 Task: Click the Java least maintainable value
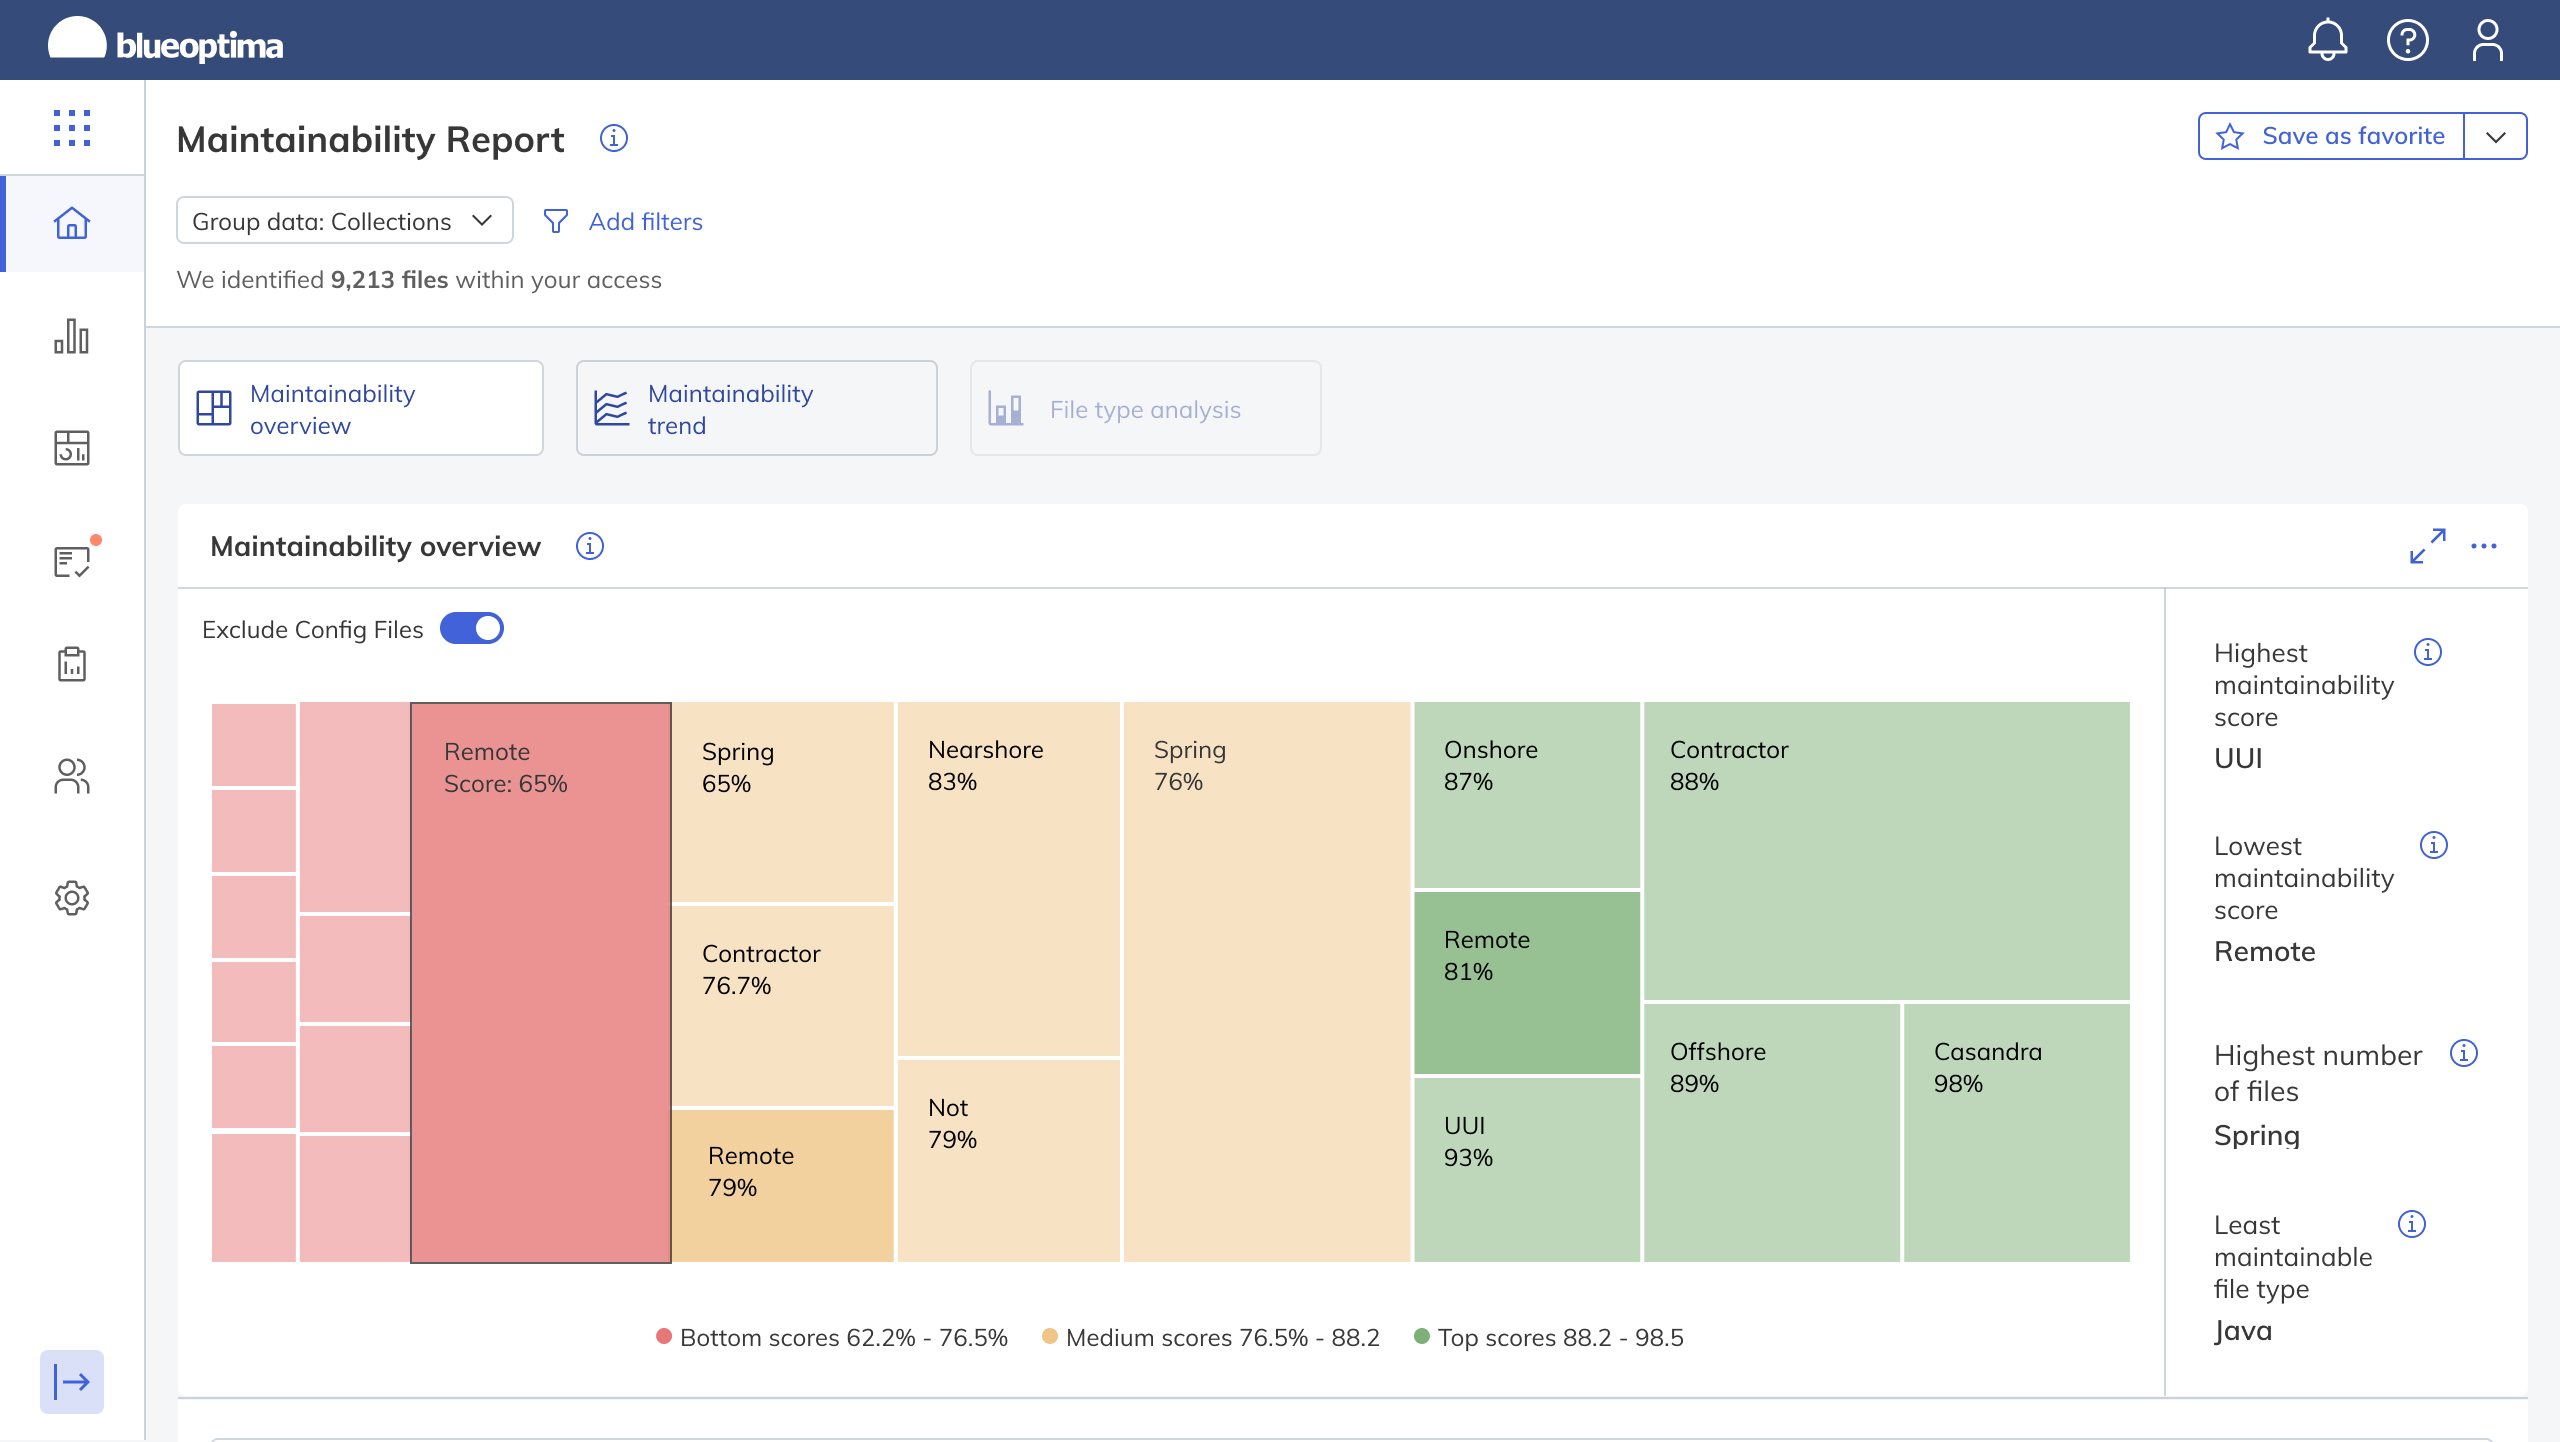2243,1331
